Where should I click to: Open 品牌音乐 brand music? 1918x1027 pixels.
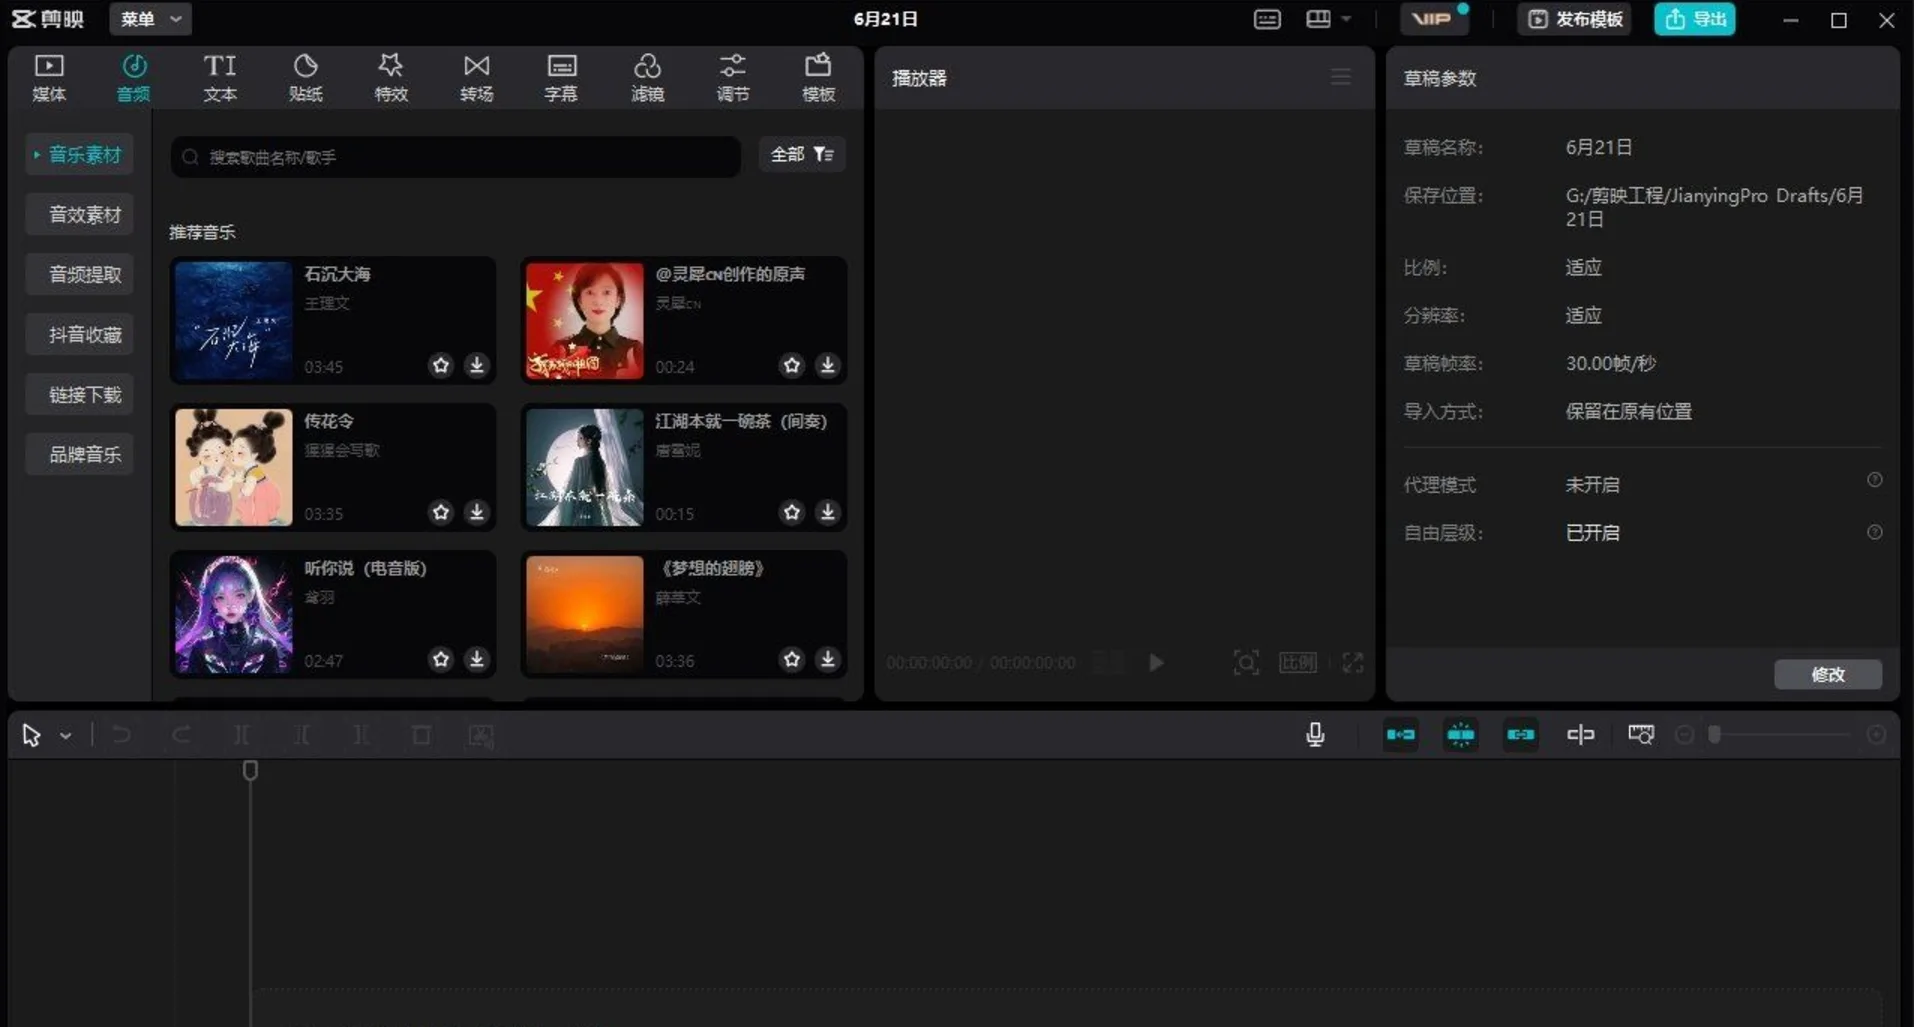tap(80, 455)
